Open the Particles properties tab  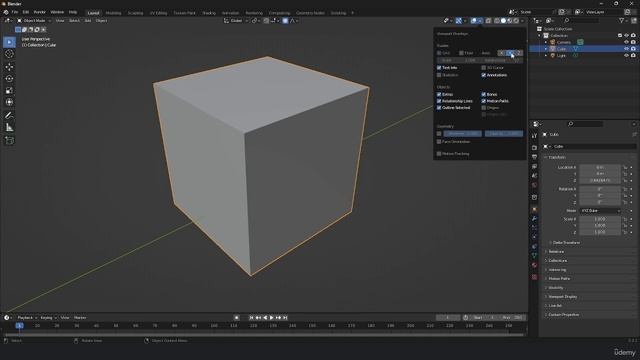[x=534, y=228]
